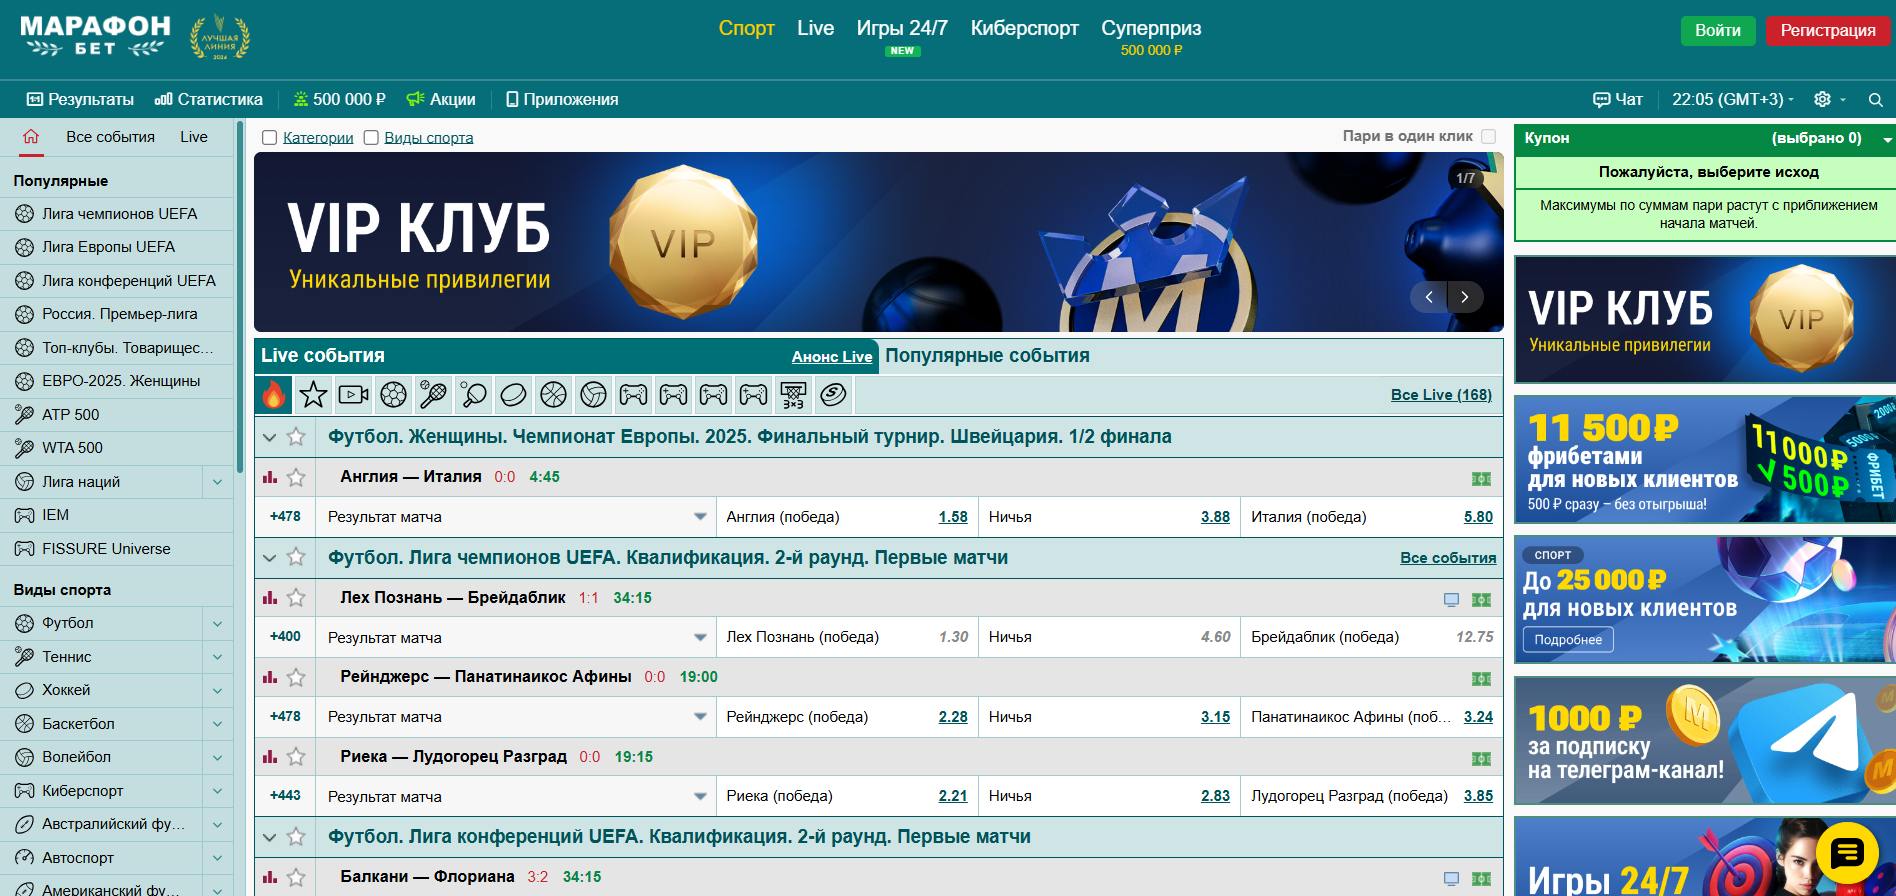Image resolution: width=1896 pixels, height=896 pixels.
Task: Expand Лига наций chevron in sidebar
Action: pos(217,482)
